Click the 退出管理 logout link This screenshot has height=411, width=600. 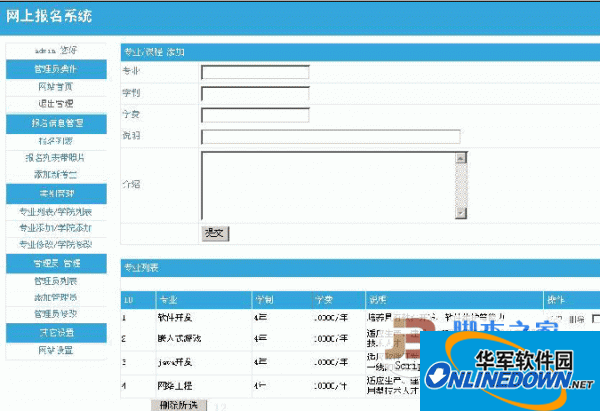coord(56,104)
